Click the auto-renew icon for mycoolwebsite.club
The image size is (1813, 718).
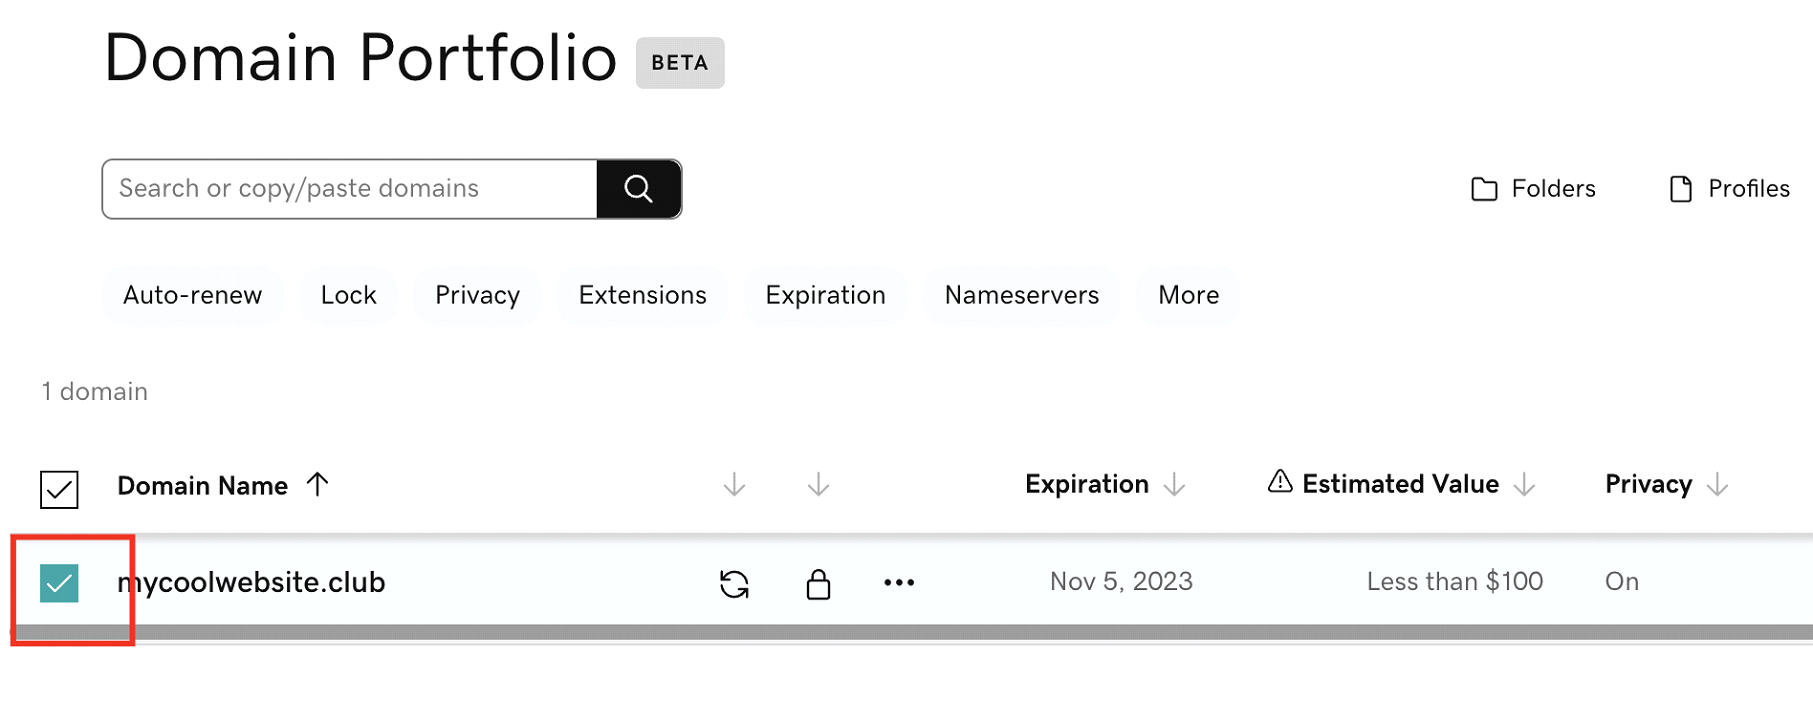pos(734,583)
